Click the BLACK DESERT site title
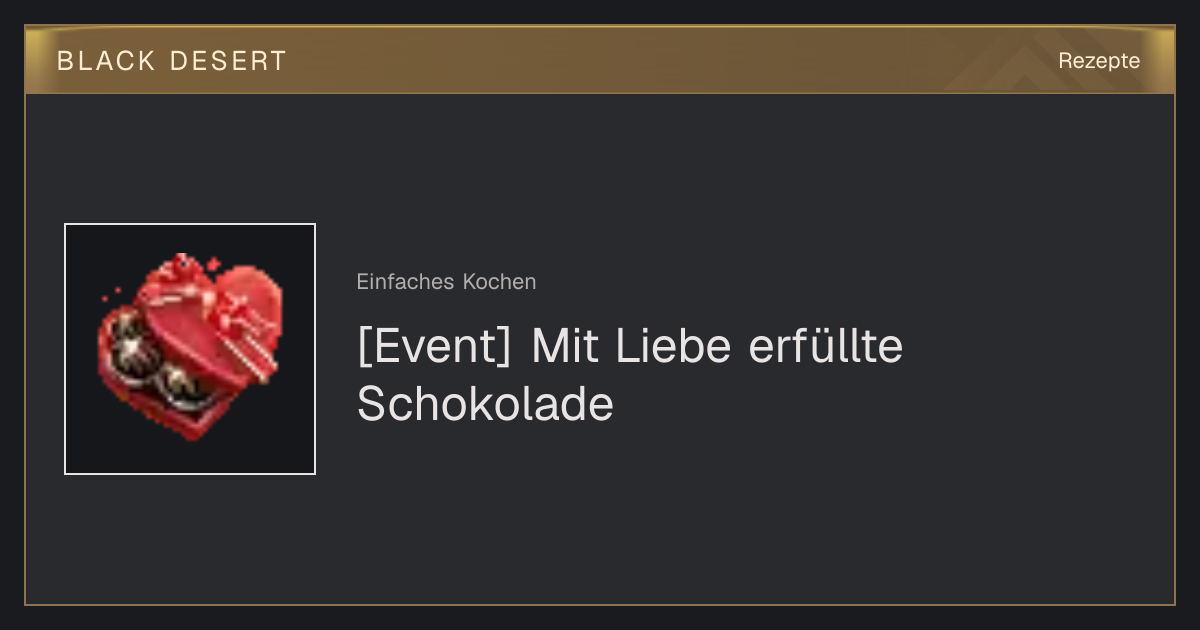1200x630 pixels. tap(172, 61)
